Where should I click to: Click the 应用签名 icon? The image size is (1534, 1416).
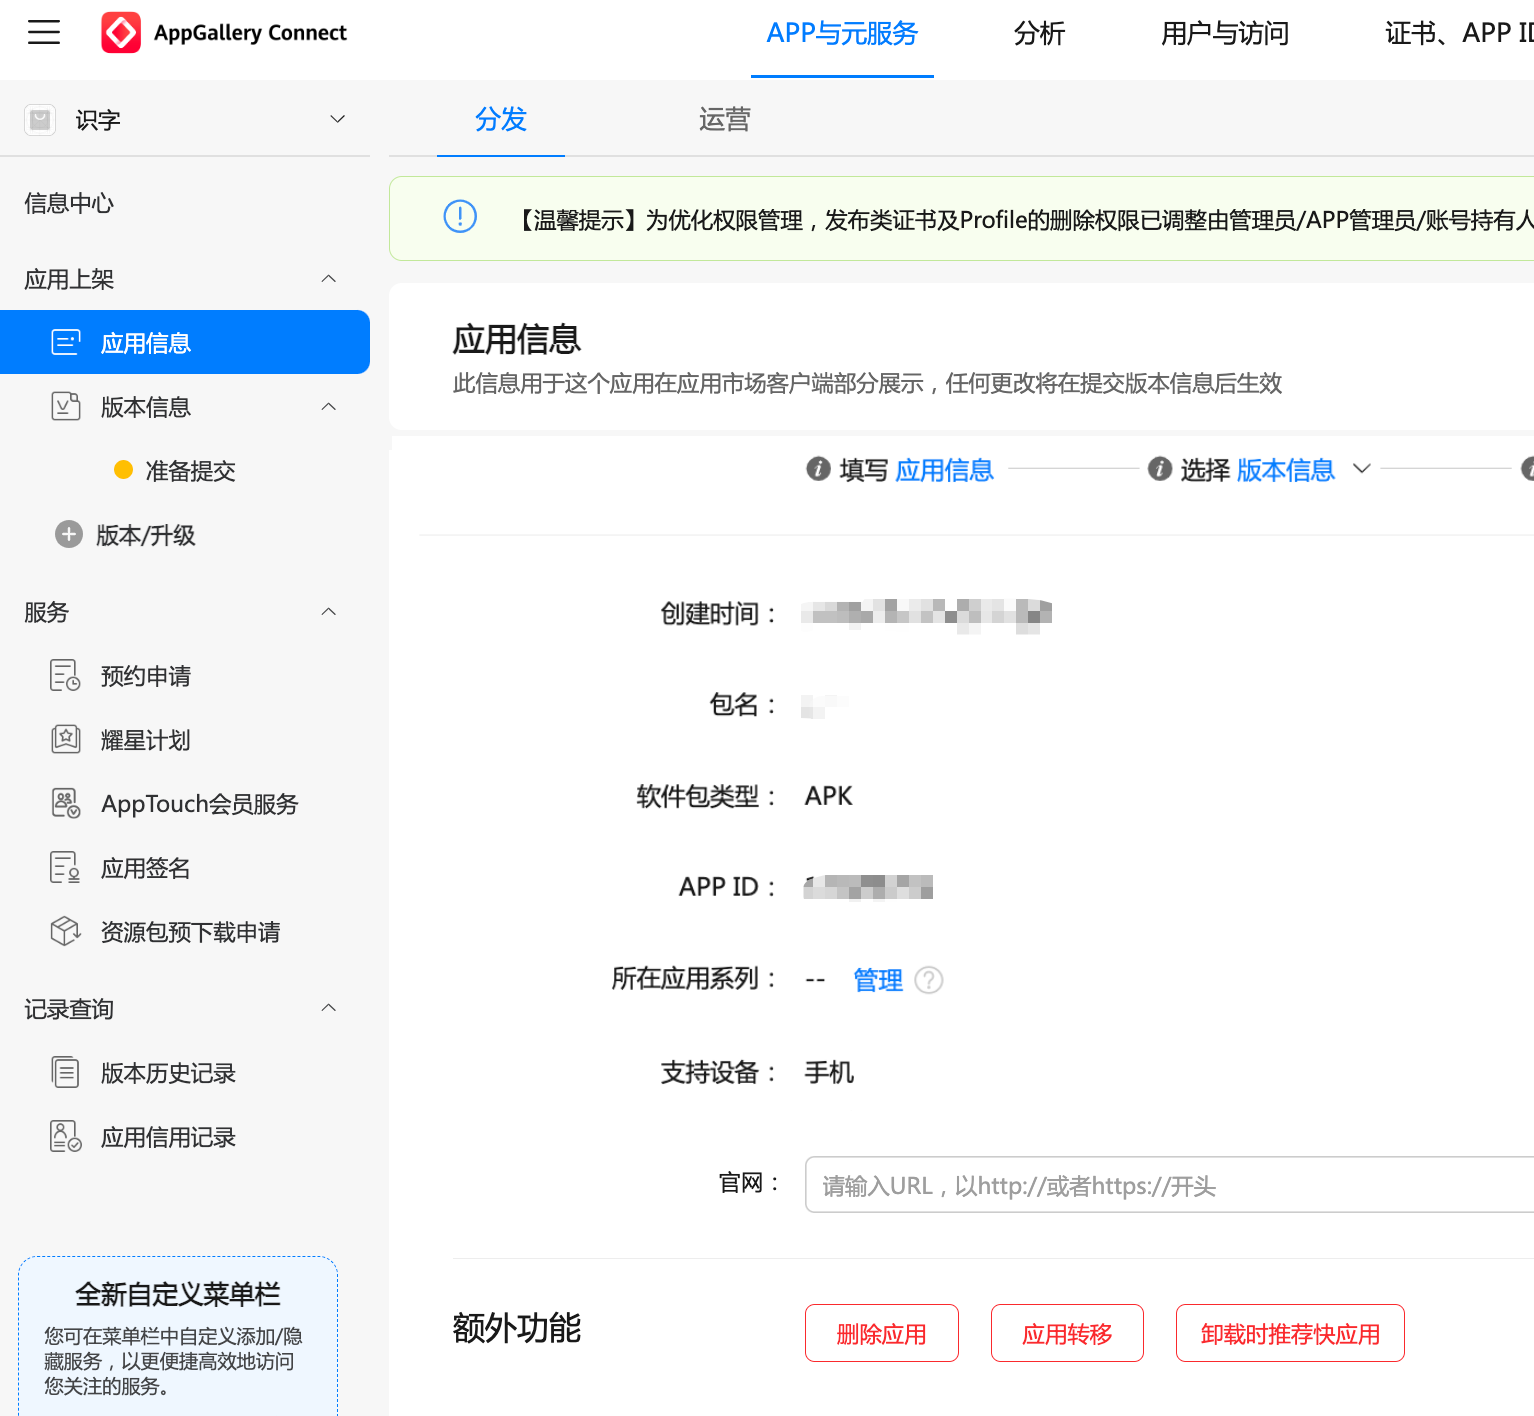coord(66,868)
